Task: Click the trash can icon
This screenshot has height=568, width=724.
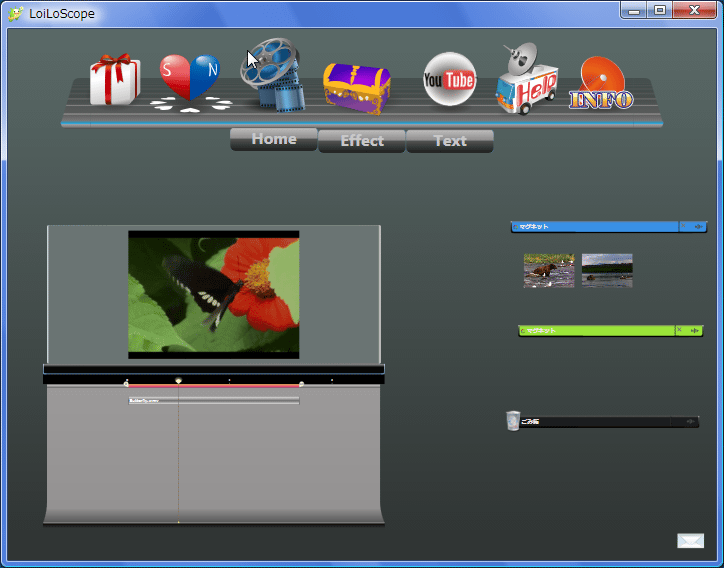Action: (513, 421)
